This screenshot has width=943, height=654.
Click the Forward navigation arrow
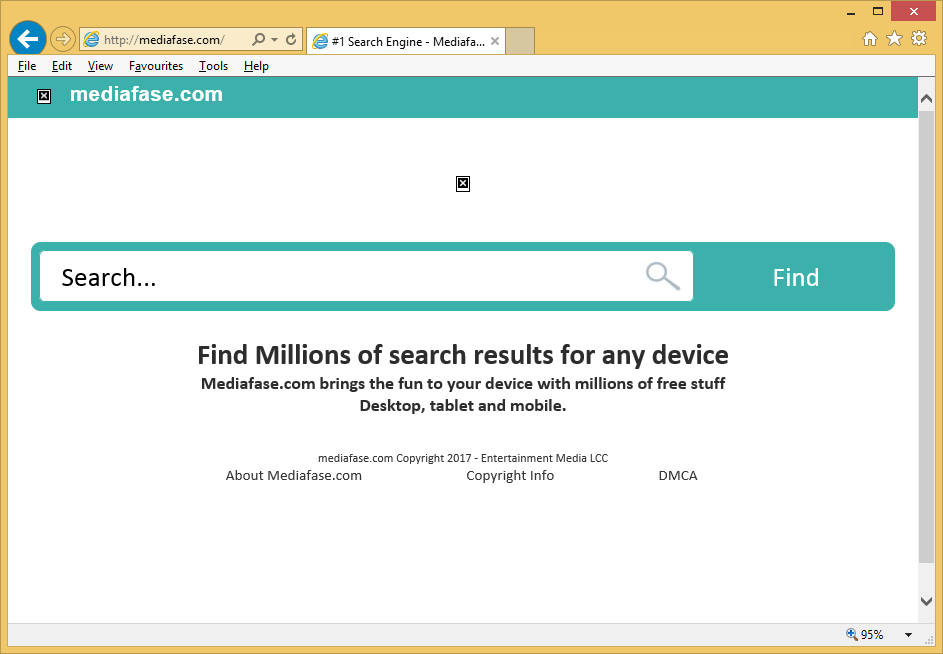pyautogui.click(x=62, y=40)
